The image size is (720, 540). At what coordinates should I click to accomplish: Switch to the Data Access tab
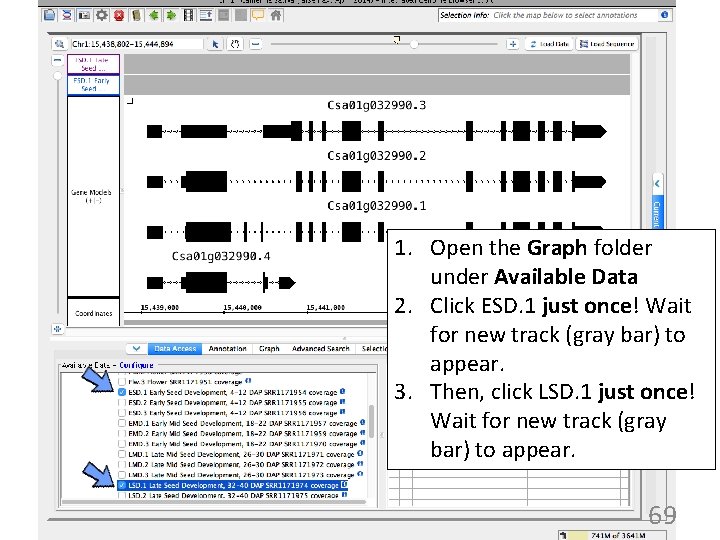pyautogui.click(x=175, y=349)
